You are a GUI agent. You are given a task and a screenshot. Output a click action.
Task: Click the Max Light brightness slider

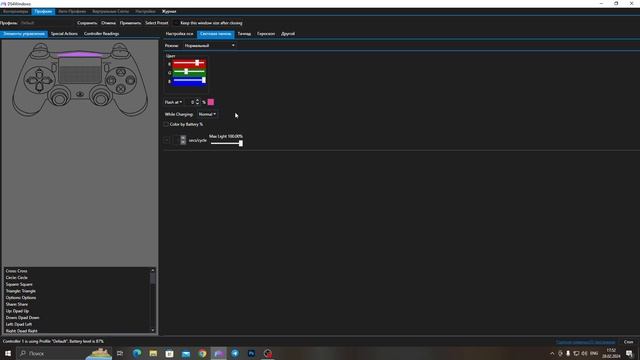click(x=227, y=143)
